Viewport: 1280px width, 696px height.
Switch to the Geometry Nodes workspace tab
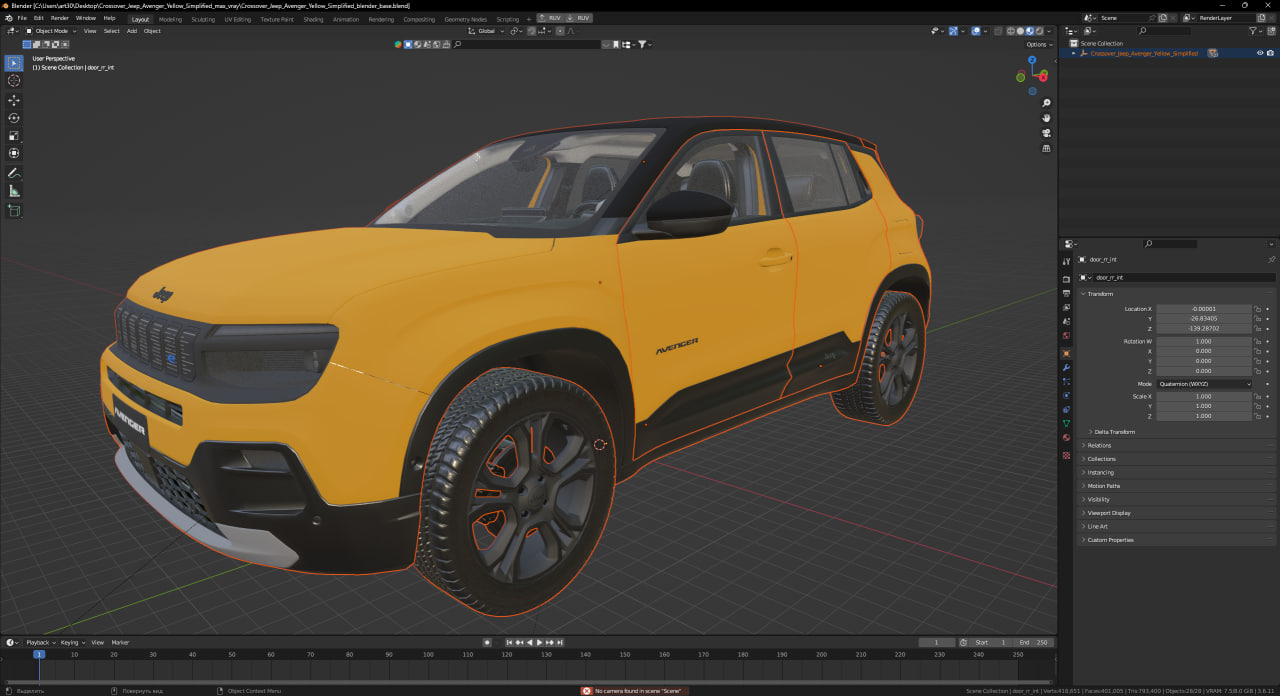[465, 19]
